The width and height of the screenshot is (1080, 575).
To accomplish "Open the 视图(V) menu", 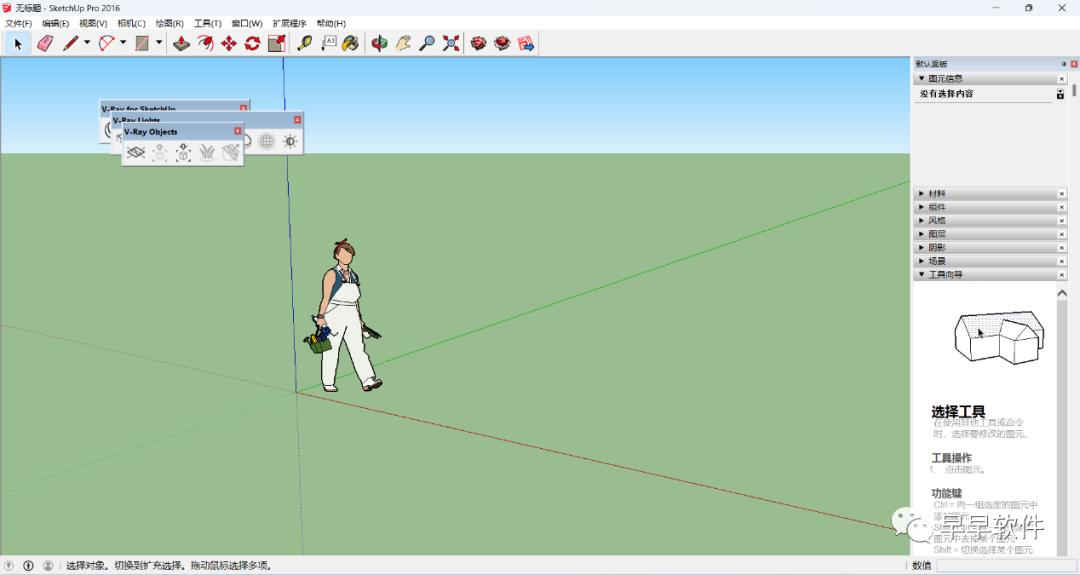I will click(93, 23).
